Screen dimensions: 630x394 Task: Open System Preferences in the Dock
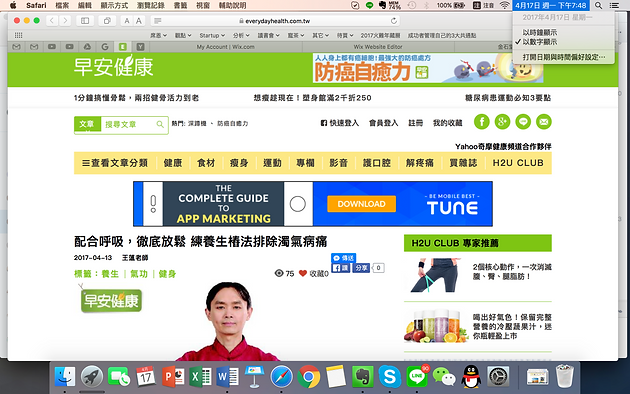point(498,376)
